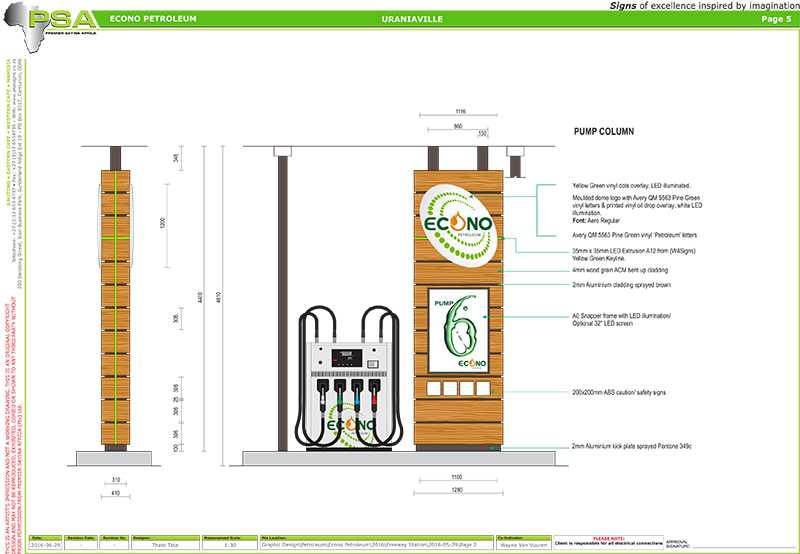Screen dimensions: 800x554
Task: Select '200x200mm ABS caution/ safety signs' note
Action: [619, 392]
